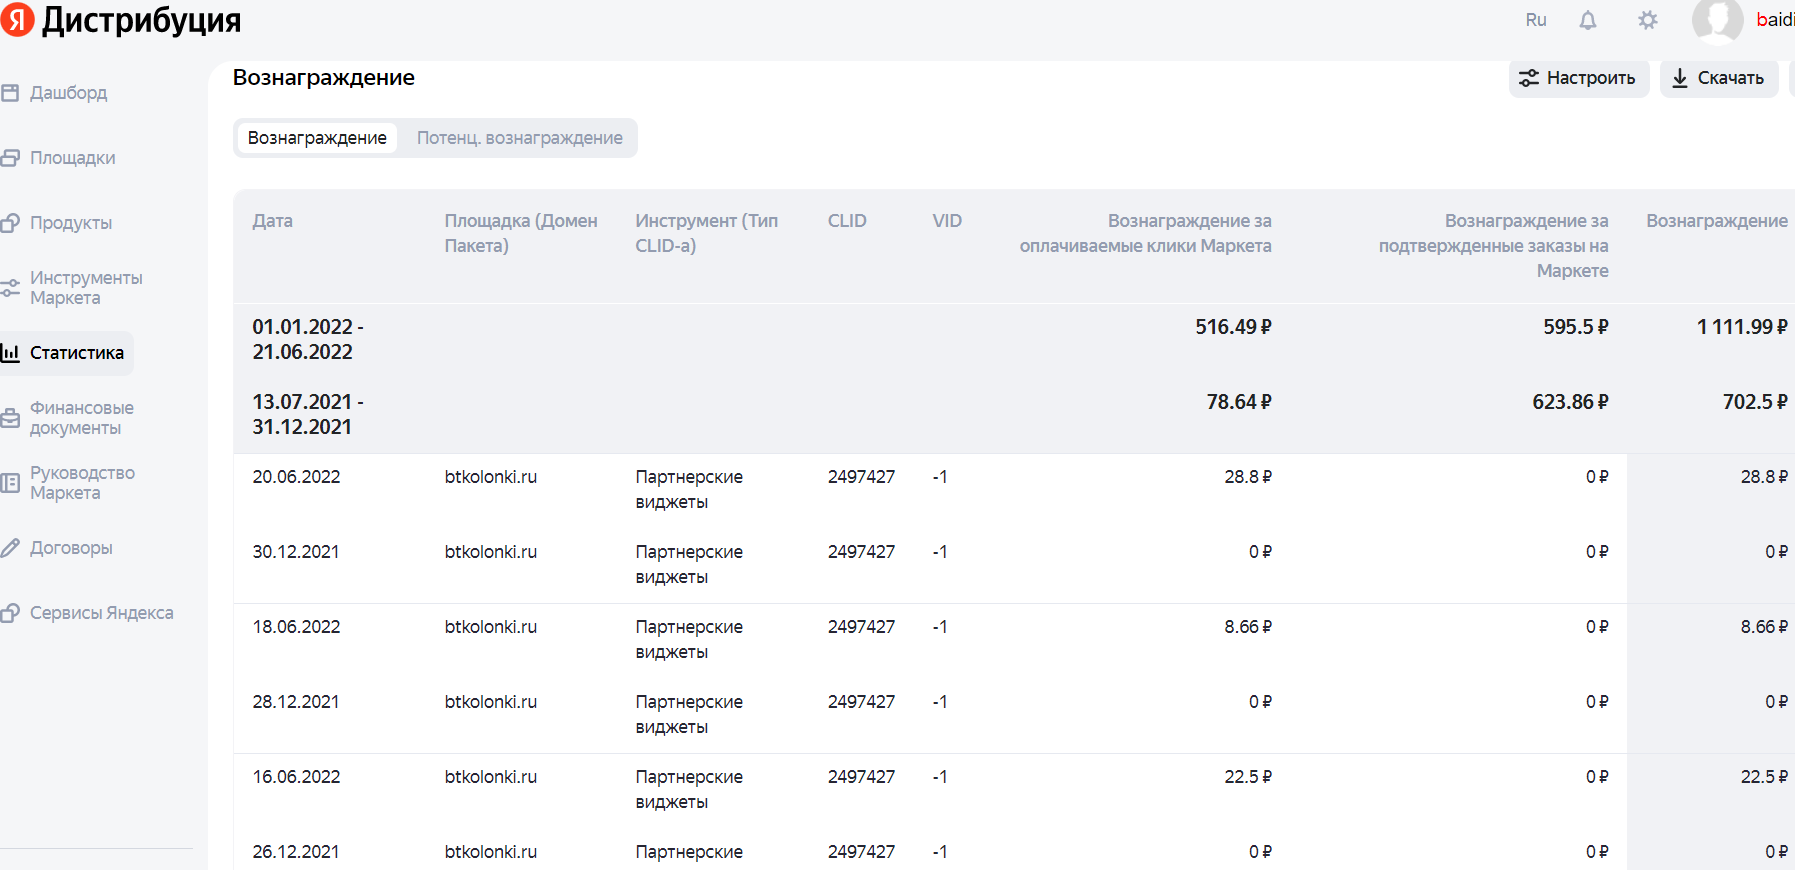Viewport: 1795px width, 870px height.
Task: Open Инструменты Маркета section
Action: tap(86, 288)
